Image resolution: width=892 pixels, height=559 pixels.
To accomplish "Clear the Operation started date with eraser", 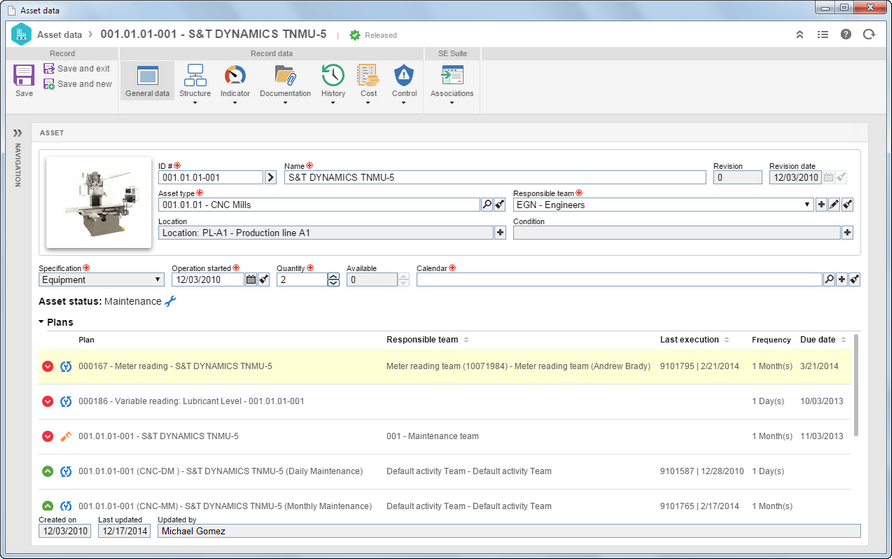I will 264,280.
